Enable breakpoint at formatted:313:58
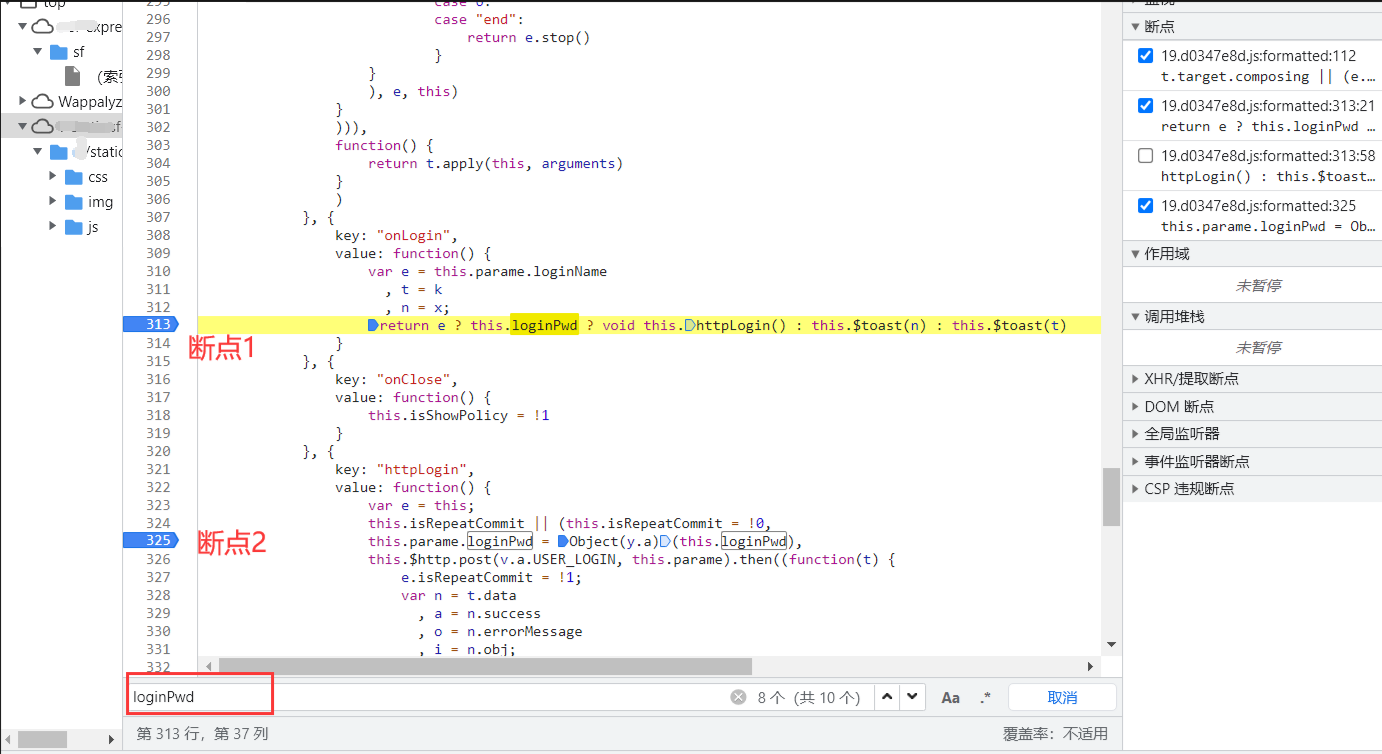Viewport: 1382px width, 754px height. pyautogui.click(x=1146, y=155)
